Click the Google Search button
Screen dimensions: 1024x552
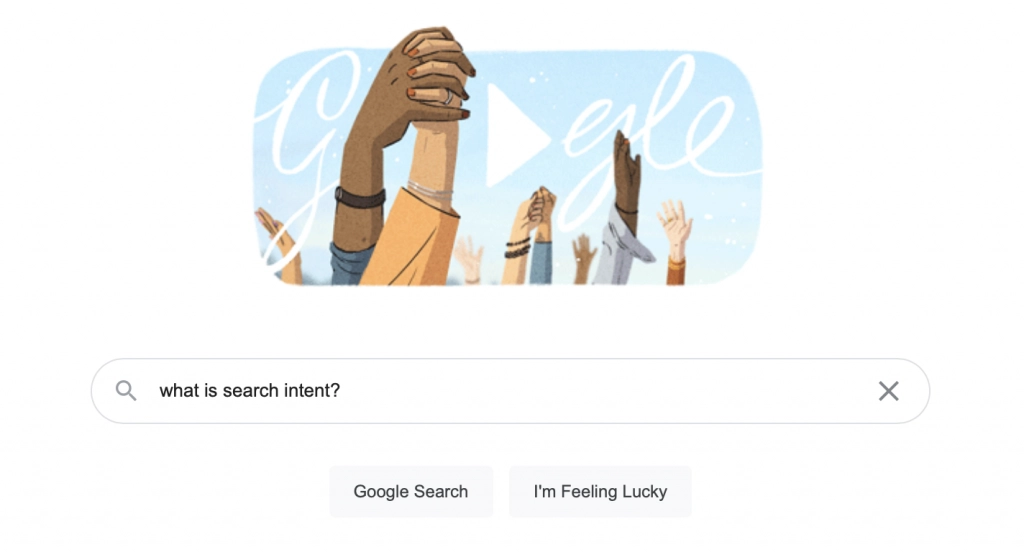411,491
